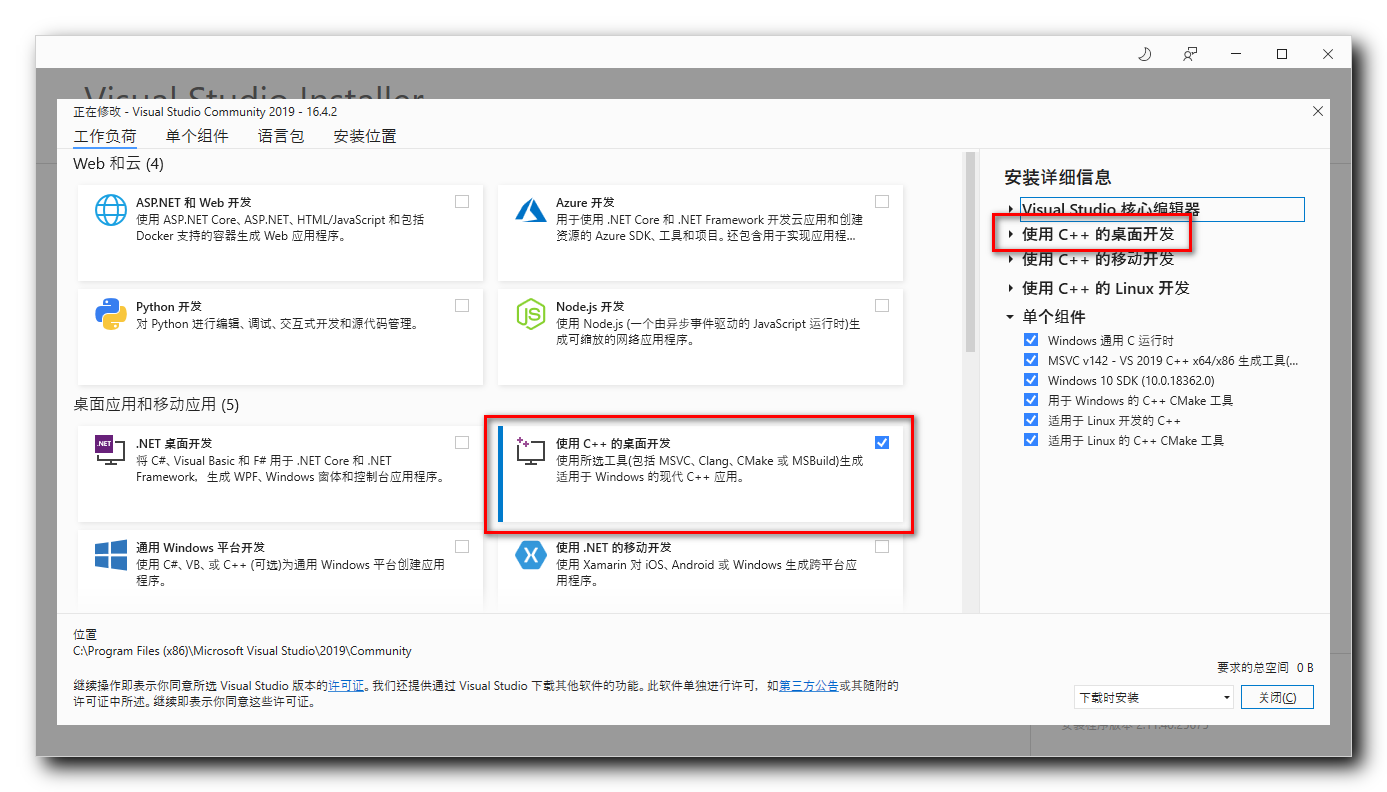Viewport: 1387px width, 792px height.
Task: Check 通用 Windows 平台开发 workload checkbox
Action: (462, 546)
